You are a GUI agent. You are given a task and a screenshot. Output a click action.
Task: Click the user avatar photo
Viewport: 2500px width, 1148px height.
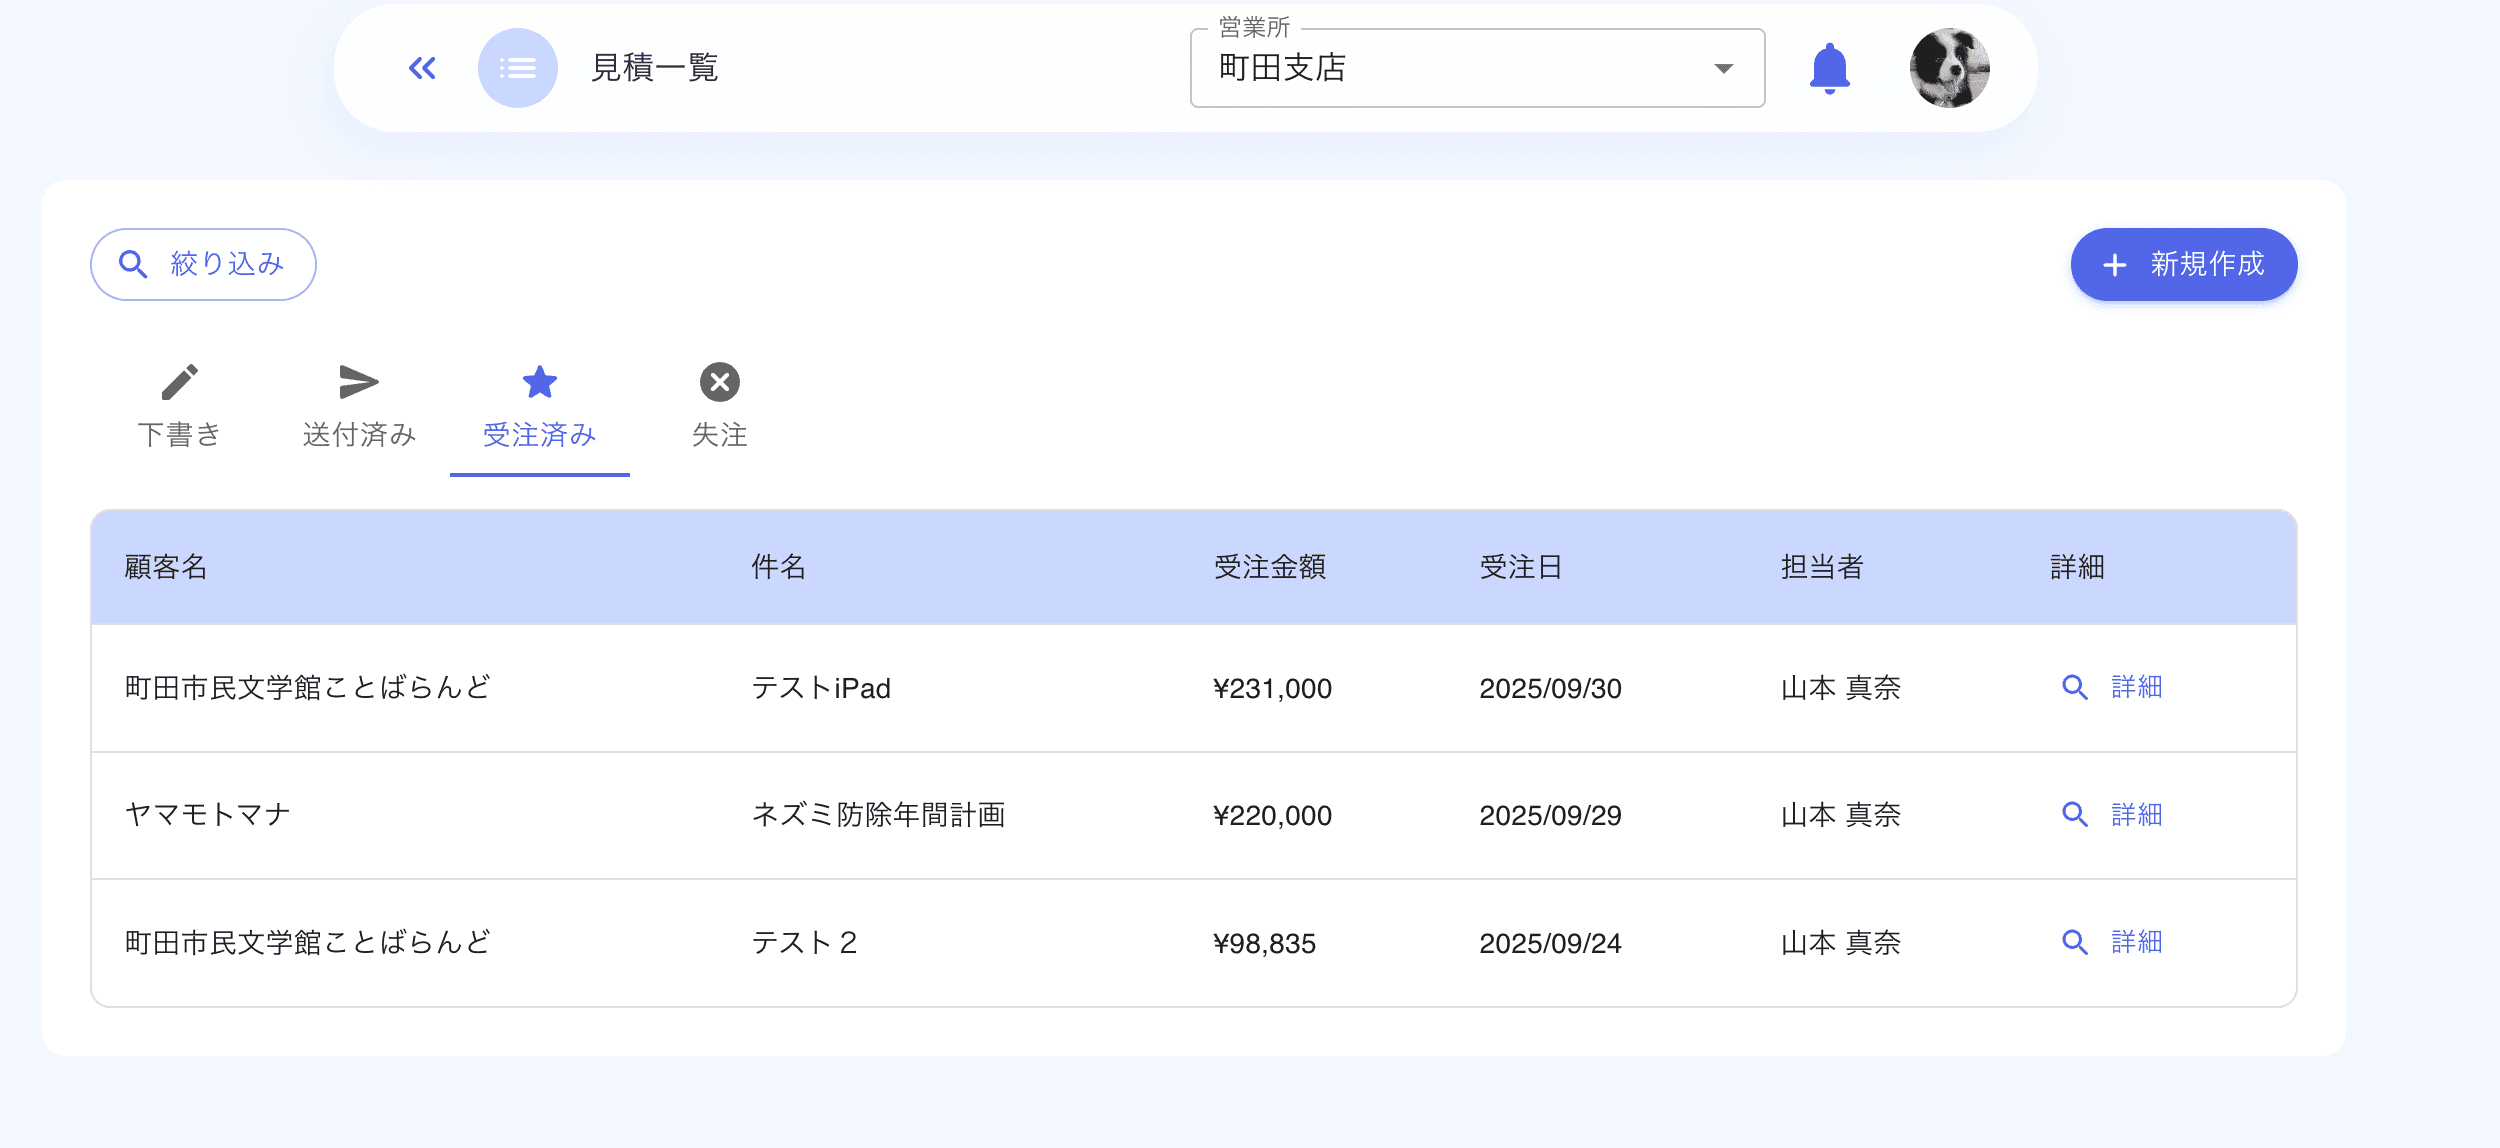1951,68
